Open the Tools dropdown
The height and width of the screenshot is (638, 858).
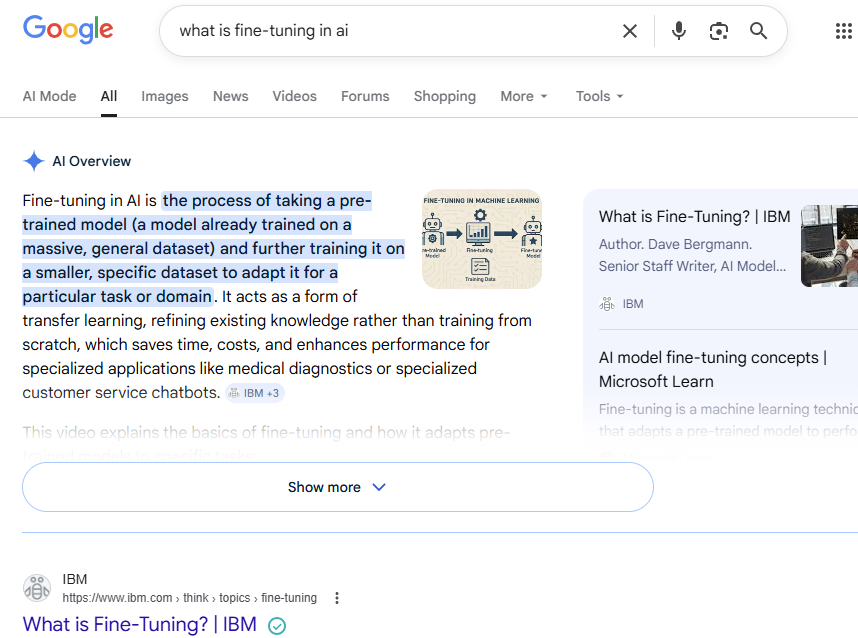pyautogui.click(x=599, y=96)
